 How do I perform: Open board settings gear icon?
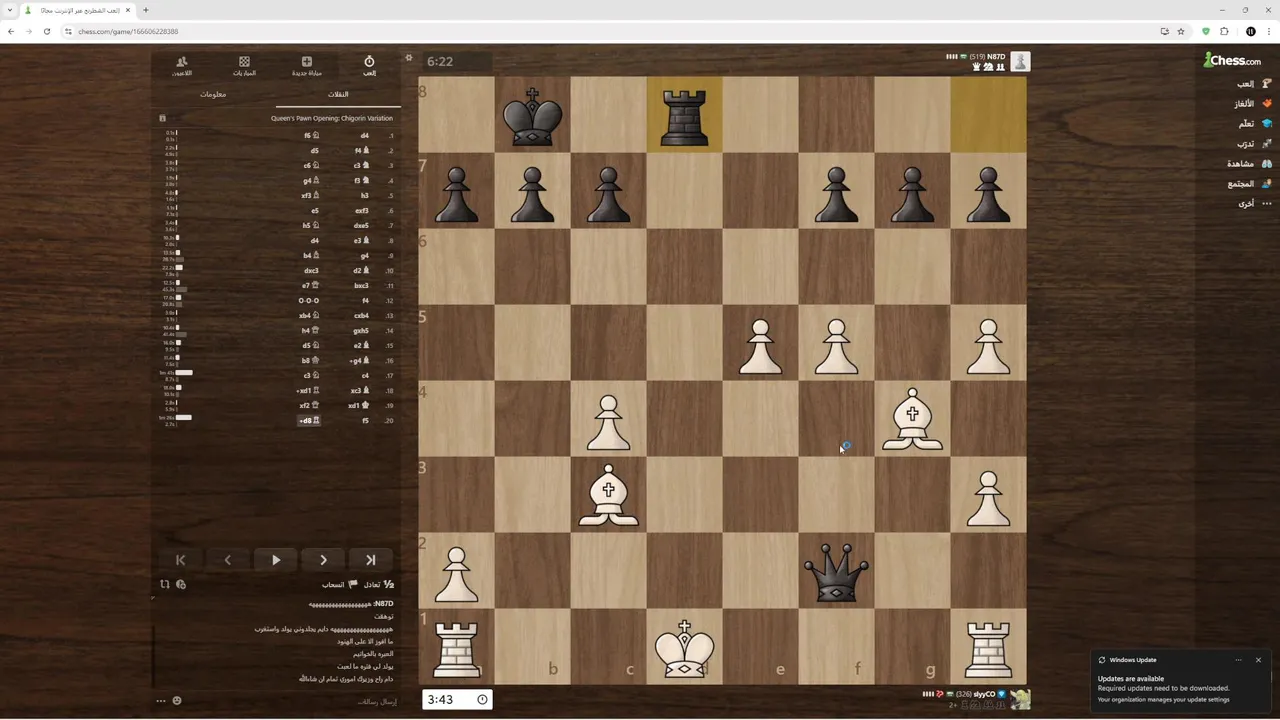[x=408, y=58]
